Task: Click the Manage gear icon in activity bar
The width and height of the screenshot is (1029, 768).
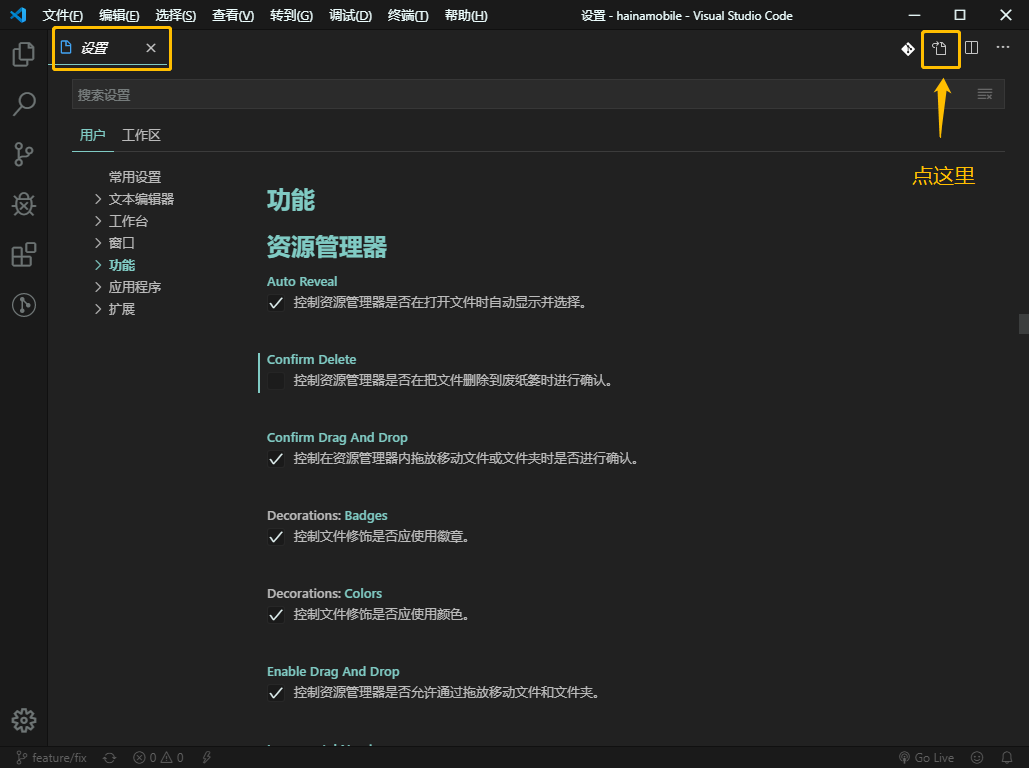Action: point(24,720)
